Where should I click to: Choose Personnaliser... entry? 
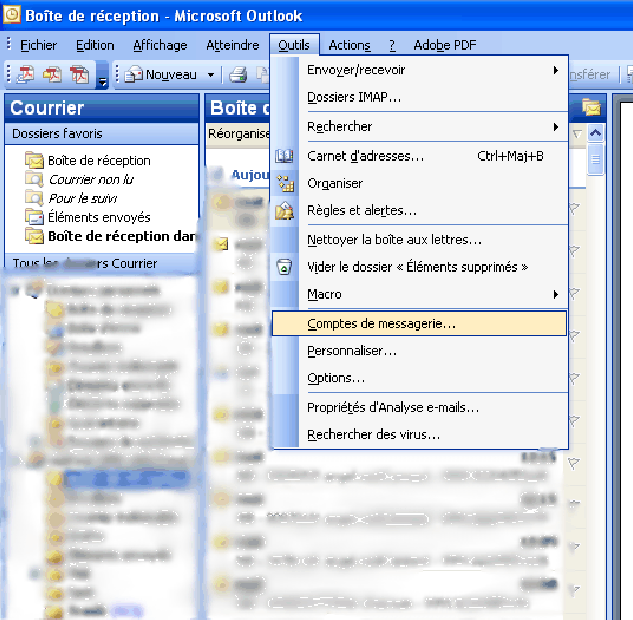coord(420,351)
